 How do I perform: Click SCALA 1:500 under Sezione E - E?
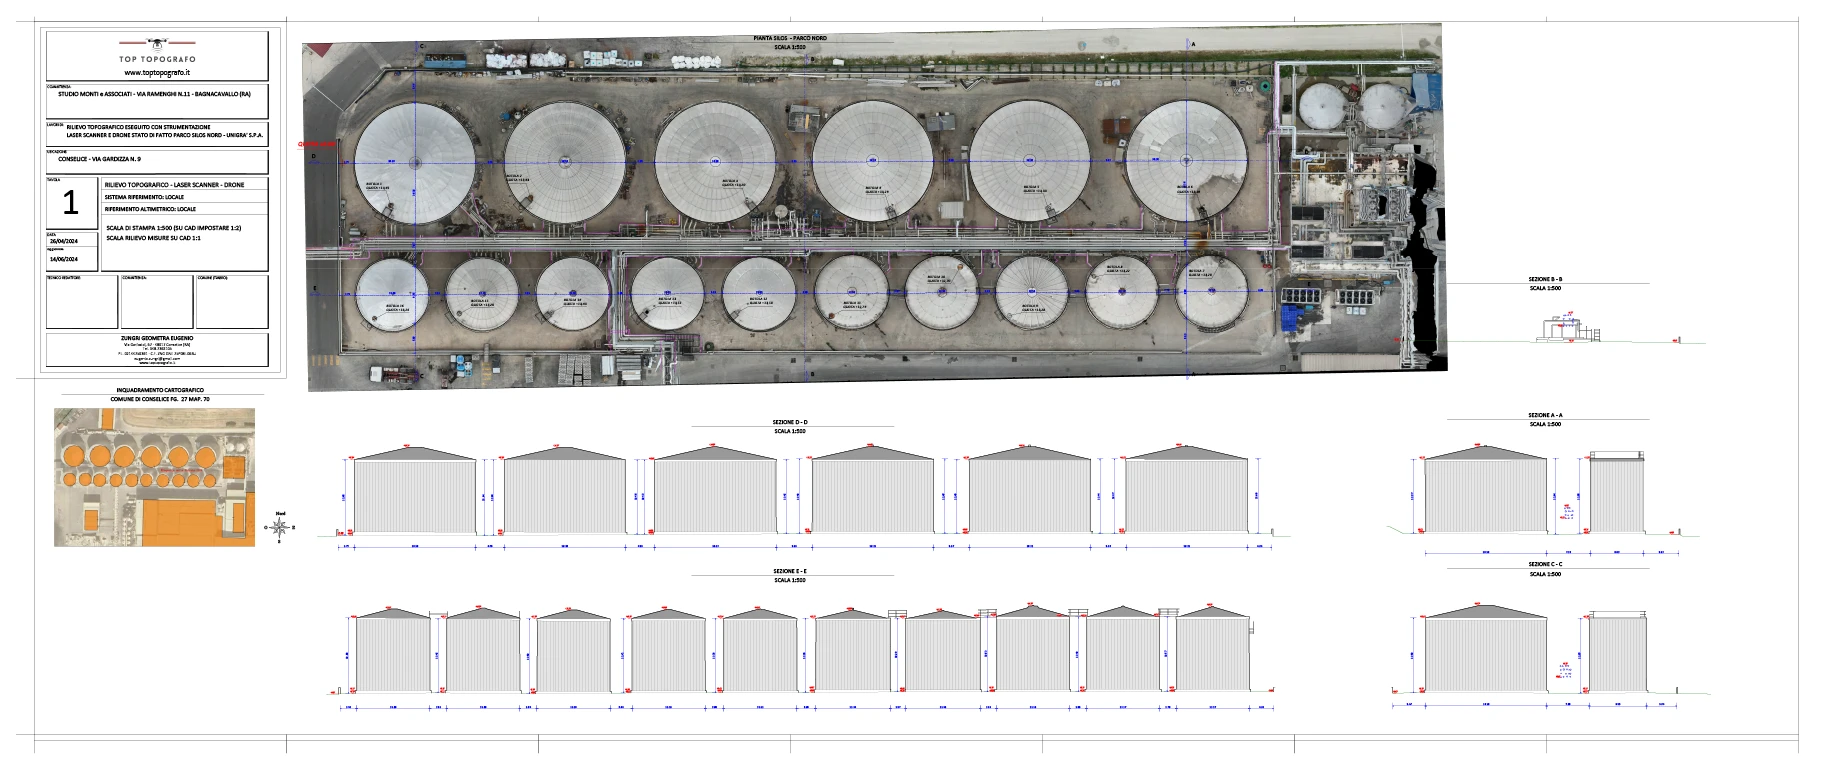pyautogui.click(x=790, y=580)
